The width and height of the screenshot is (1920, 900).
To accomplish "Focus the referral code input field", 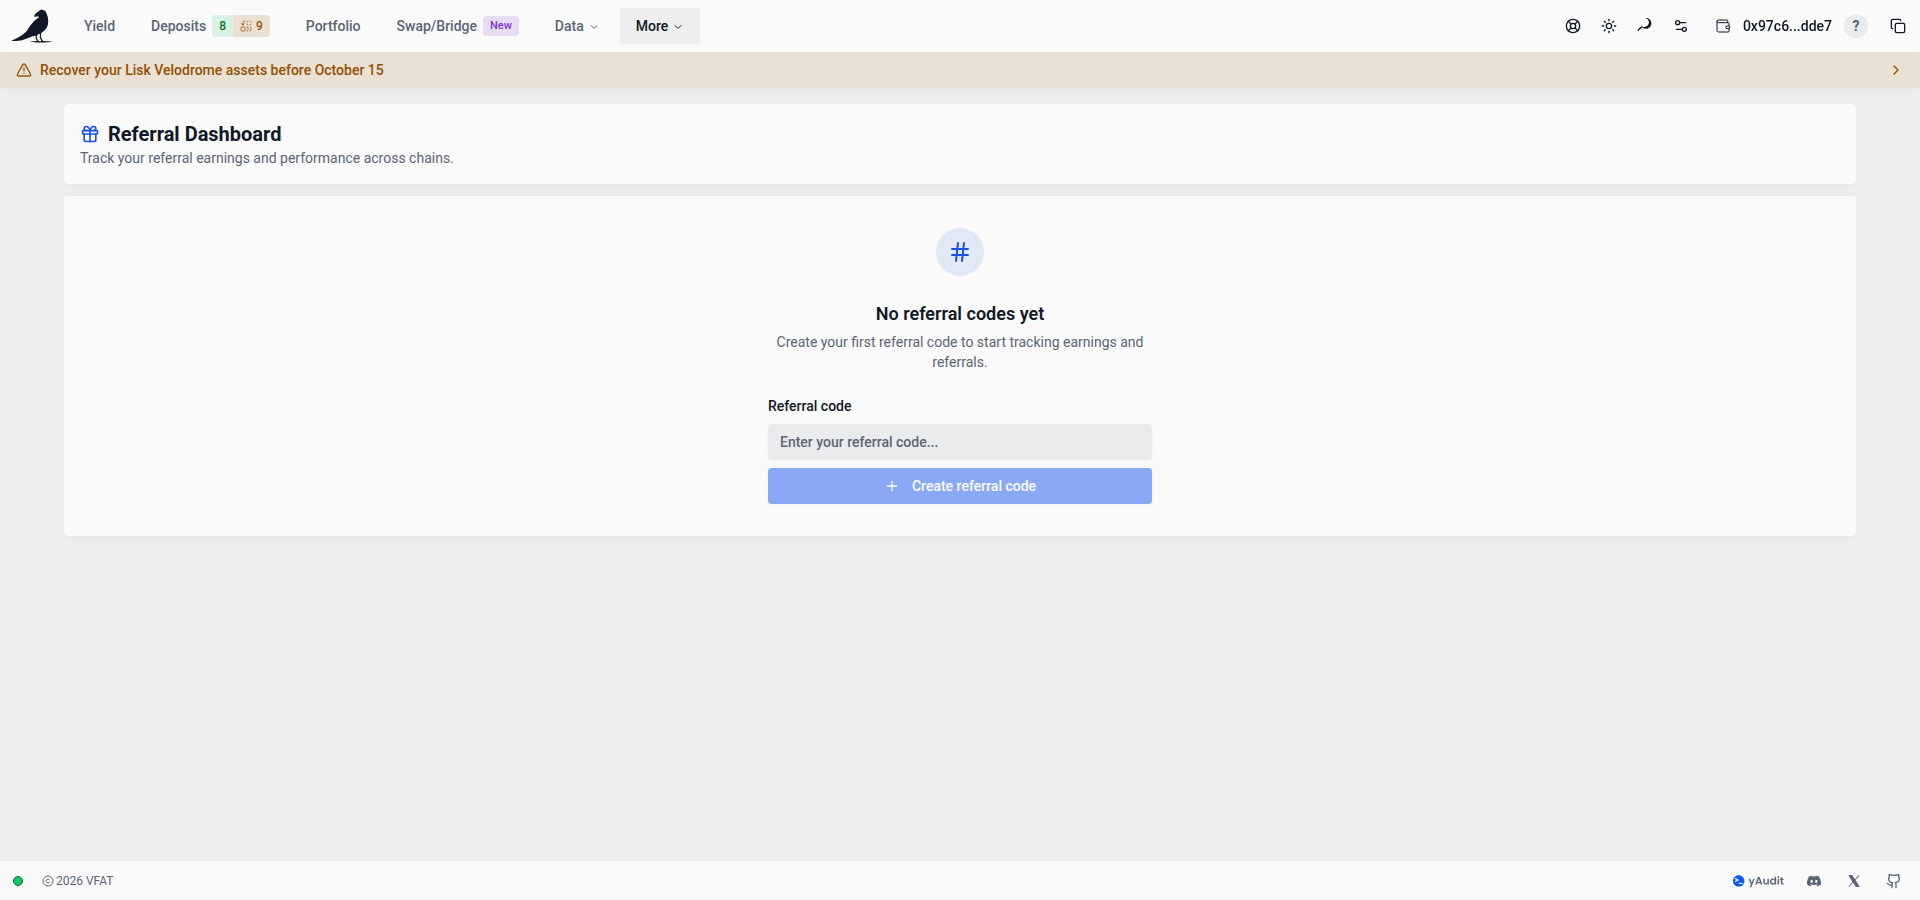I will point(960,442).
